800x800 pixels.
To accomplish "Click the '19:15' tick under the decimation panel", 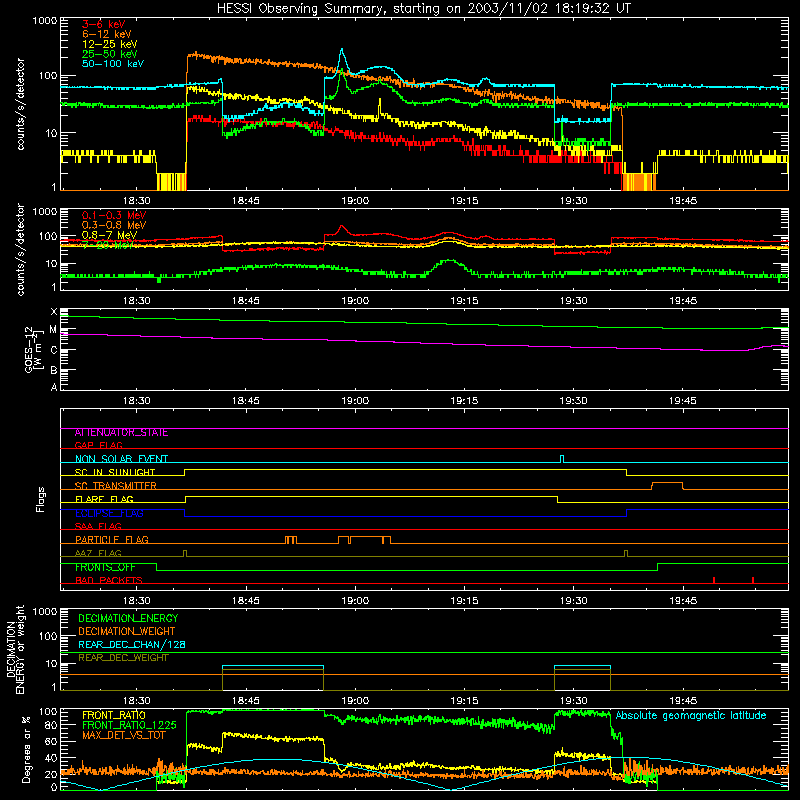I will pyautogui.click(x=464, y=701).
